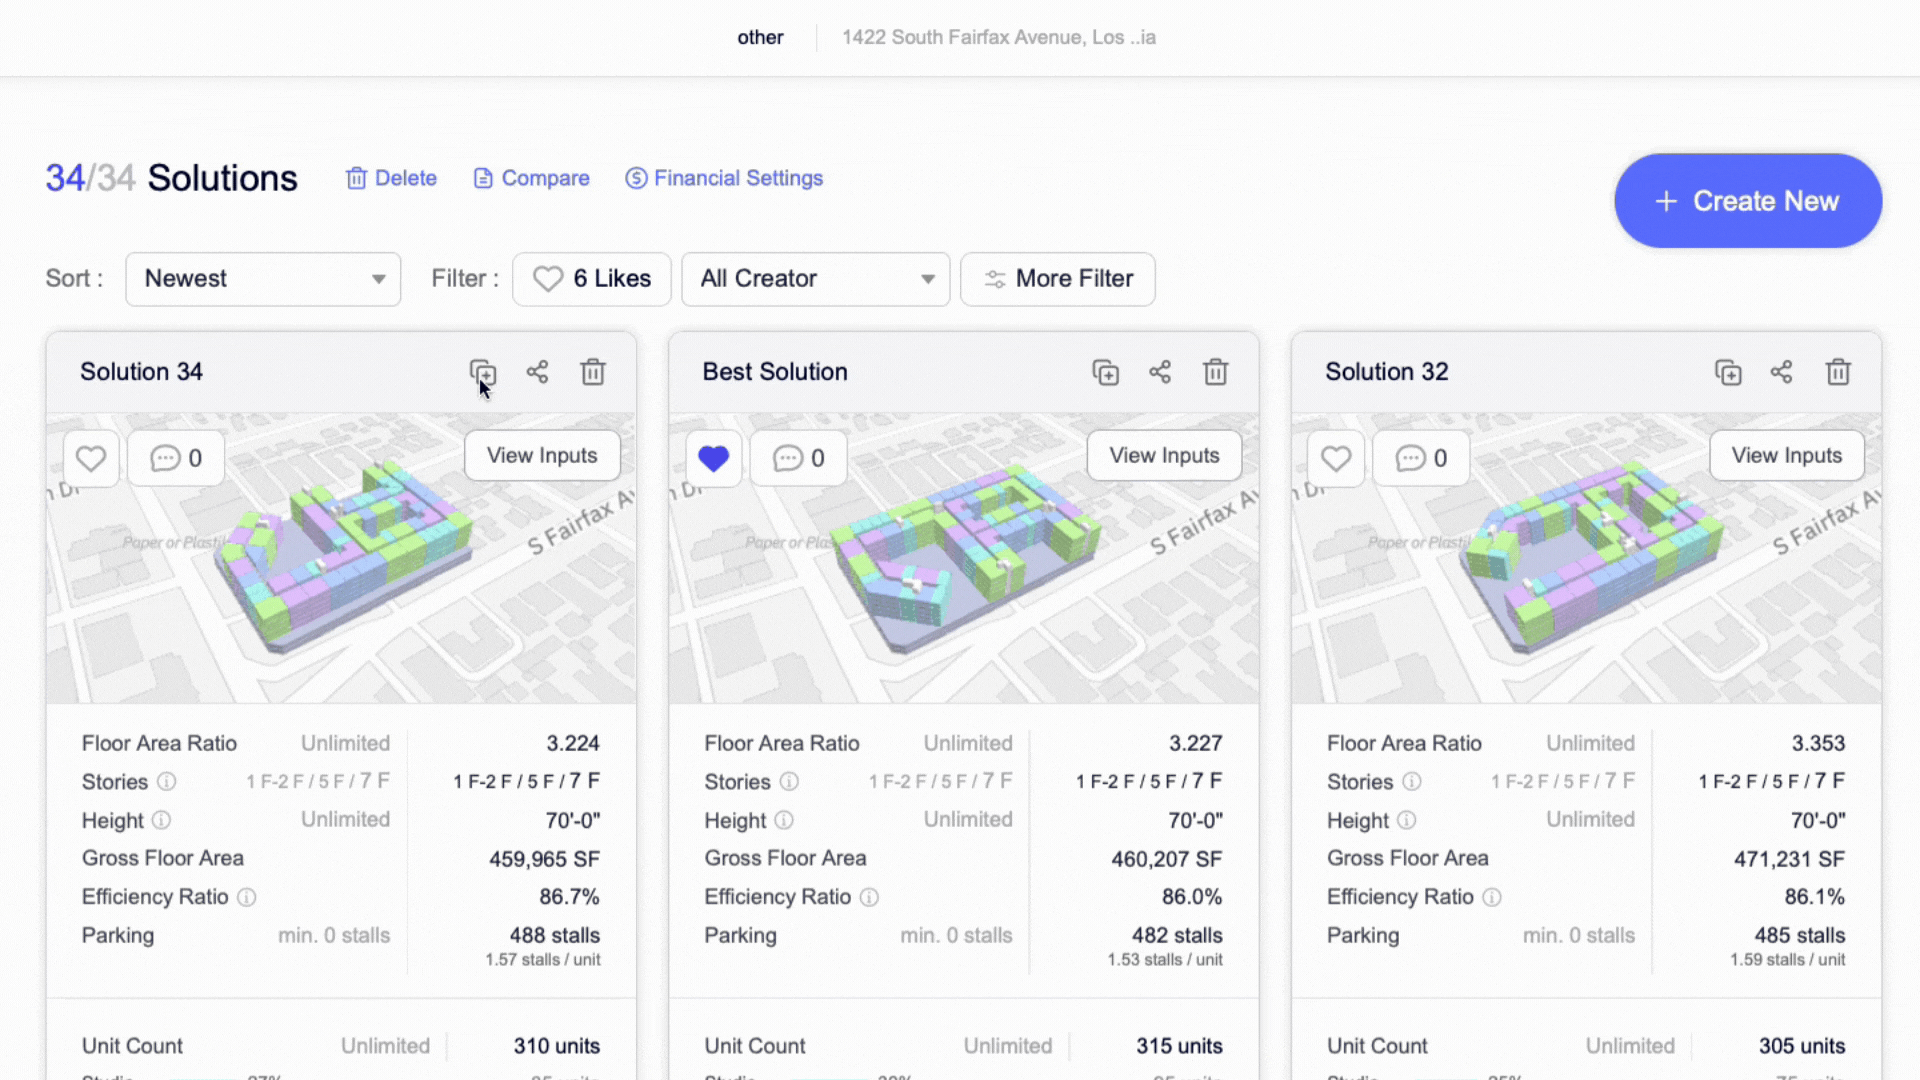Duplicate the Best Solution card
The image size is (1920, 1080).
pos(1105,373)
